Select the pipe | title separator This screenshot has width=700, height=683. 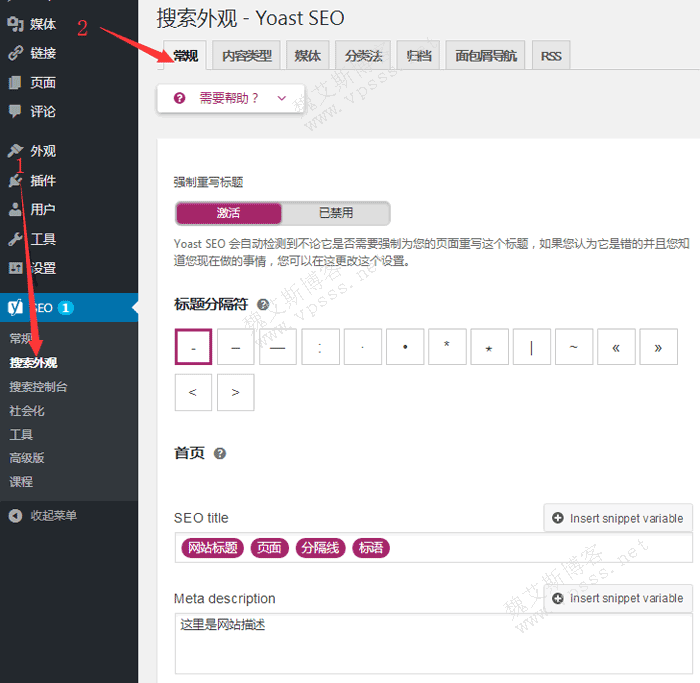531,347
